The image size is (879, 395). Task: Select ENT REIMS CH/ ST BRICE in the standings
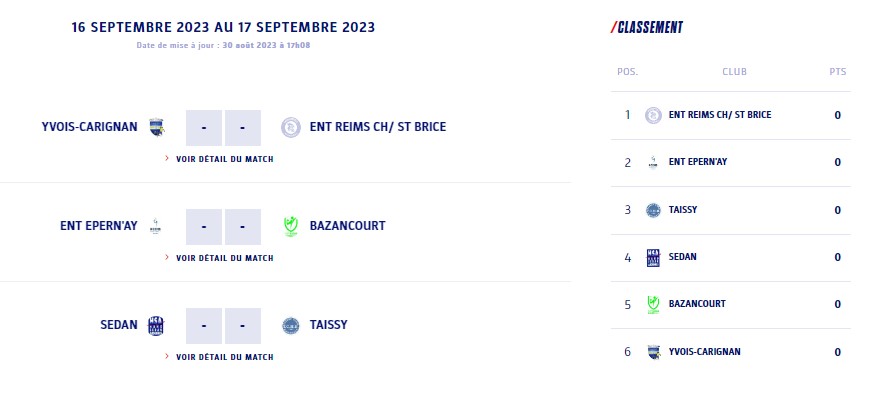pyautogui.click(x=720, y=115)
